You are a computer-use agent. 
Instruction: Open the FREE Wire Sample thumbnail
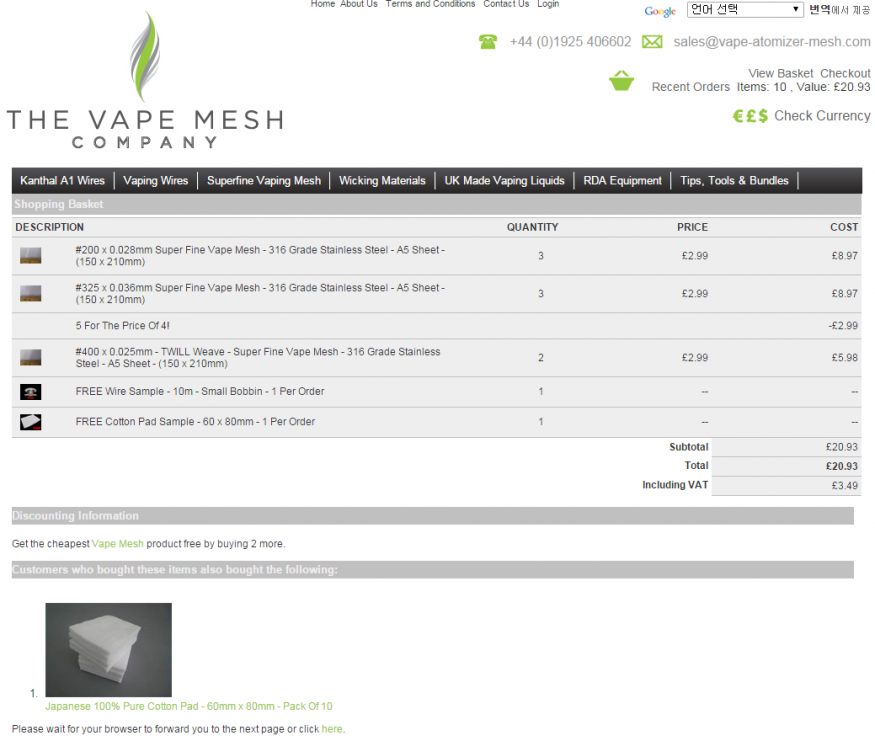point(31,392)
